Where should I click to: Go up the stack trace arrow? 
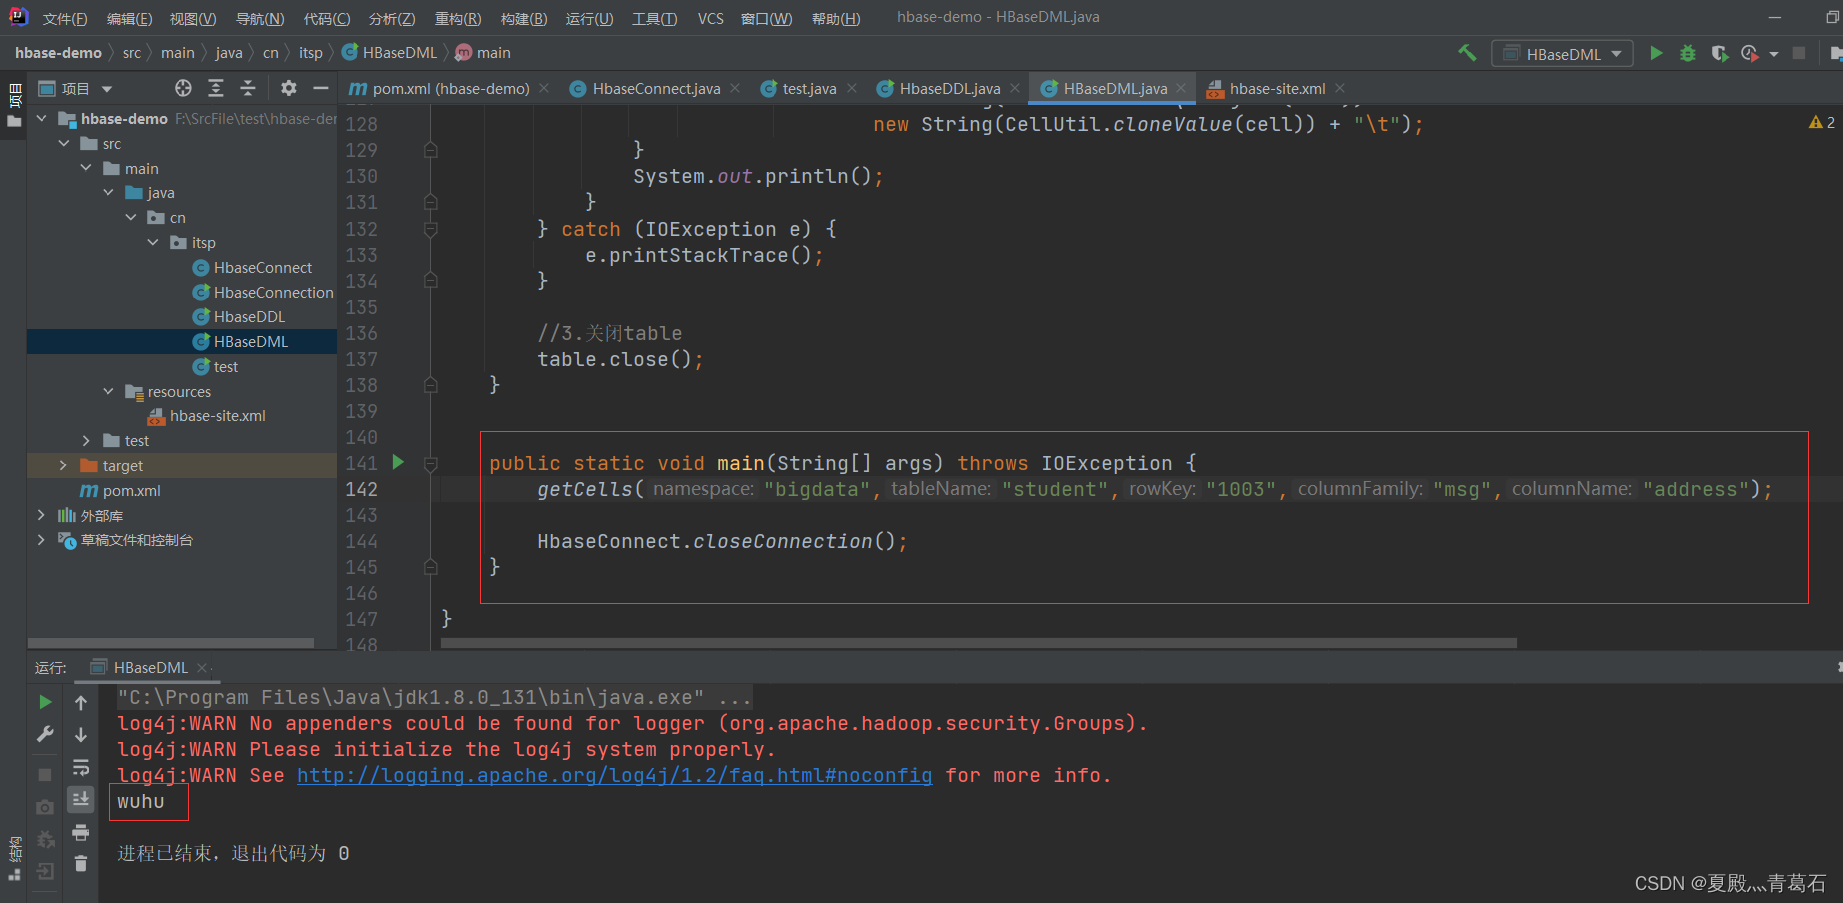point(81,703)
